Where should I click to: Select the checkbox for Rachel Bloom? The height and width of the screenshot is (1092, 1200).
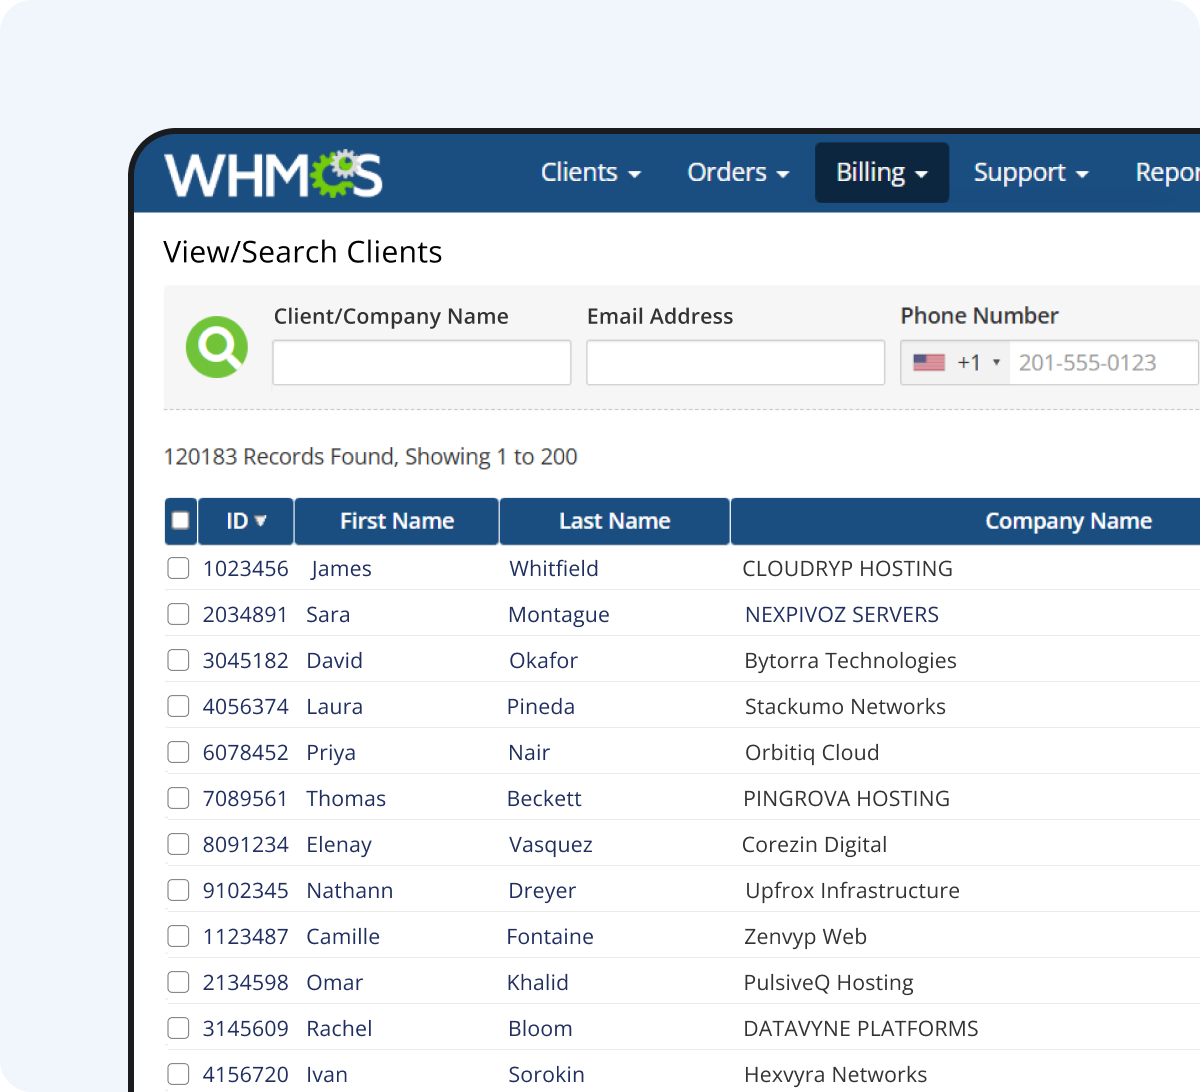(x=178, y=1028)
